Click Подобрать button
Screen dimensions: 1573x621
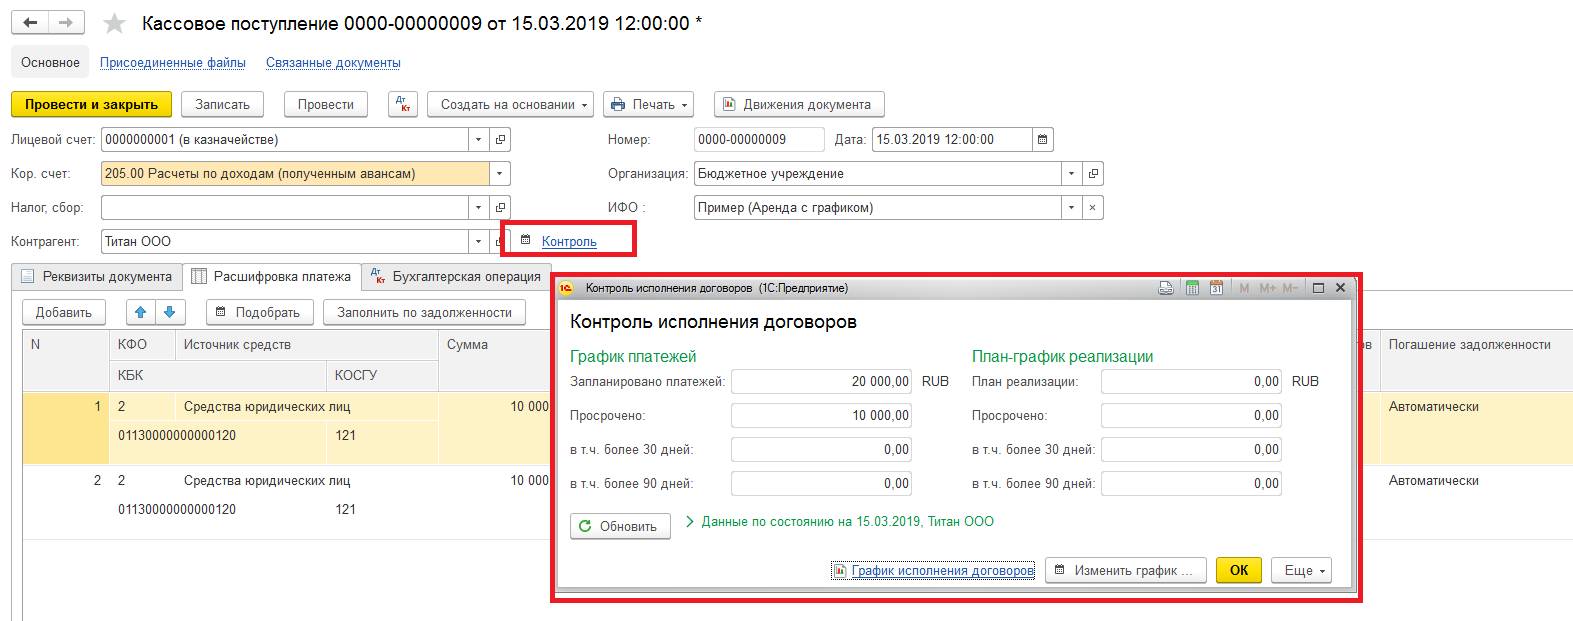click(260, 312)
